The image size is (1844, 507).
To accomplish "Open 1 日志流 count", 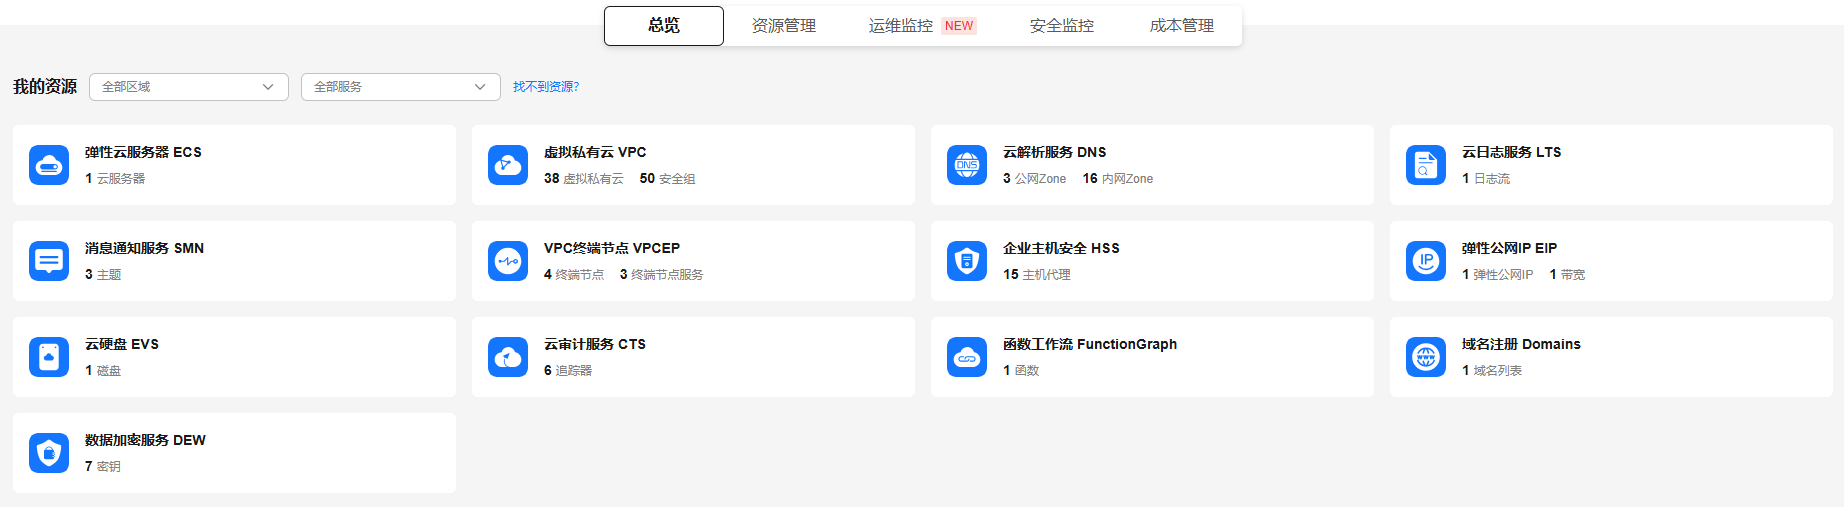I will [1486, 179].
